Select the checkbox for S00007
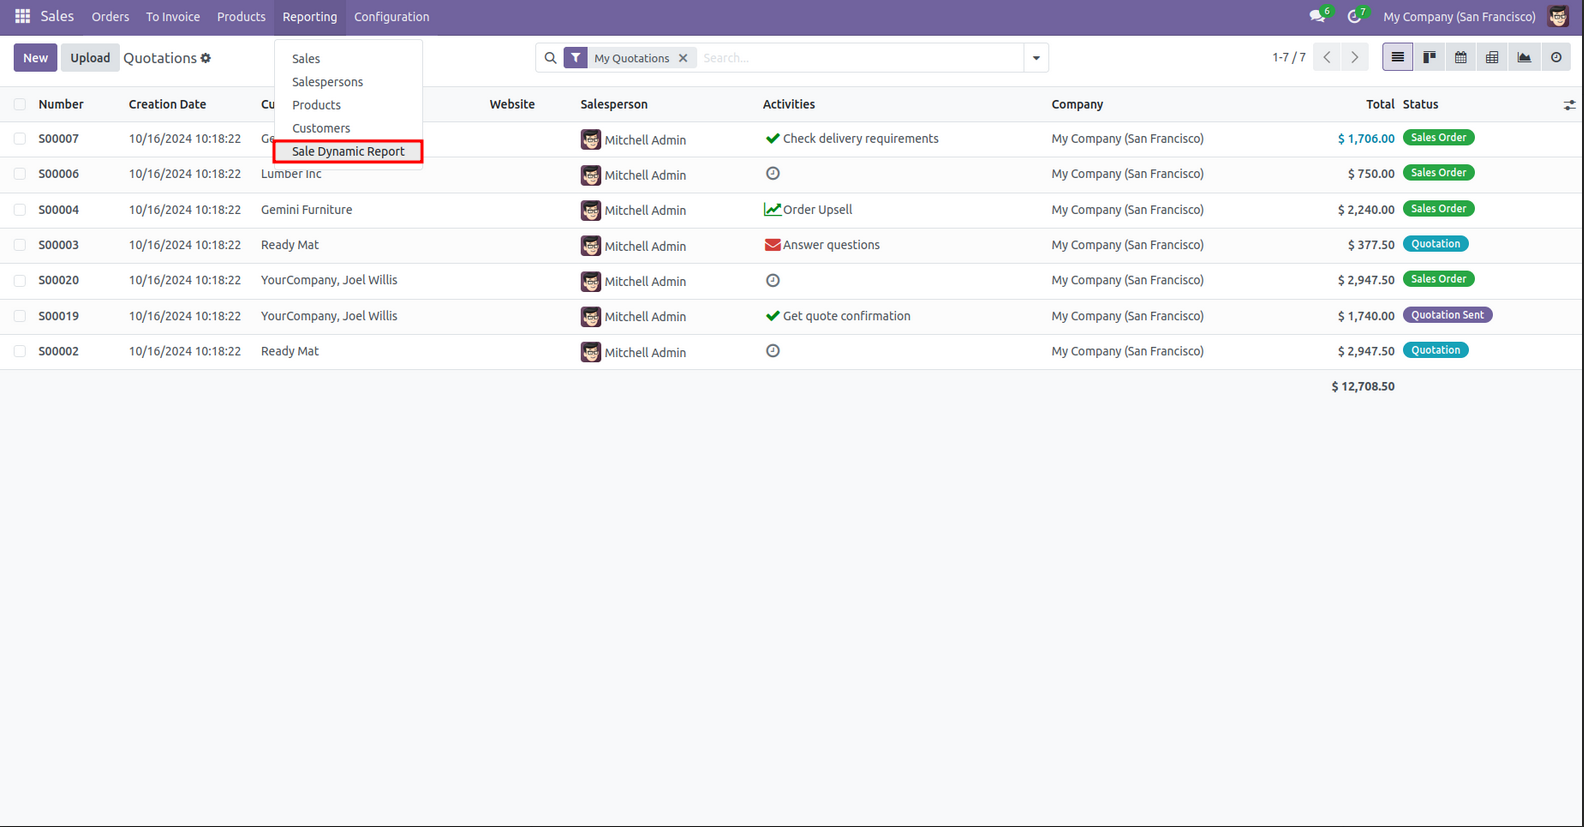1584x827 pixels. (20, 139)
